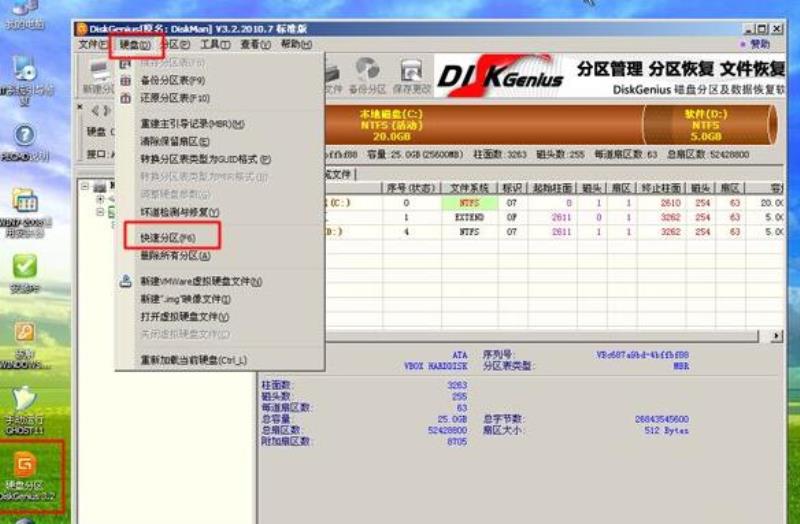Click the disk icon beside 新建VMware虚拟硬盘文件
This screenshot has width=800, height=524.
pos(126,281)
